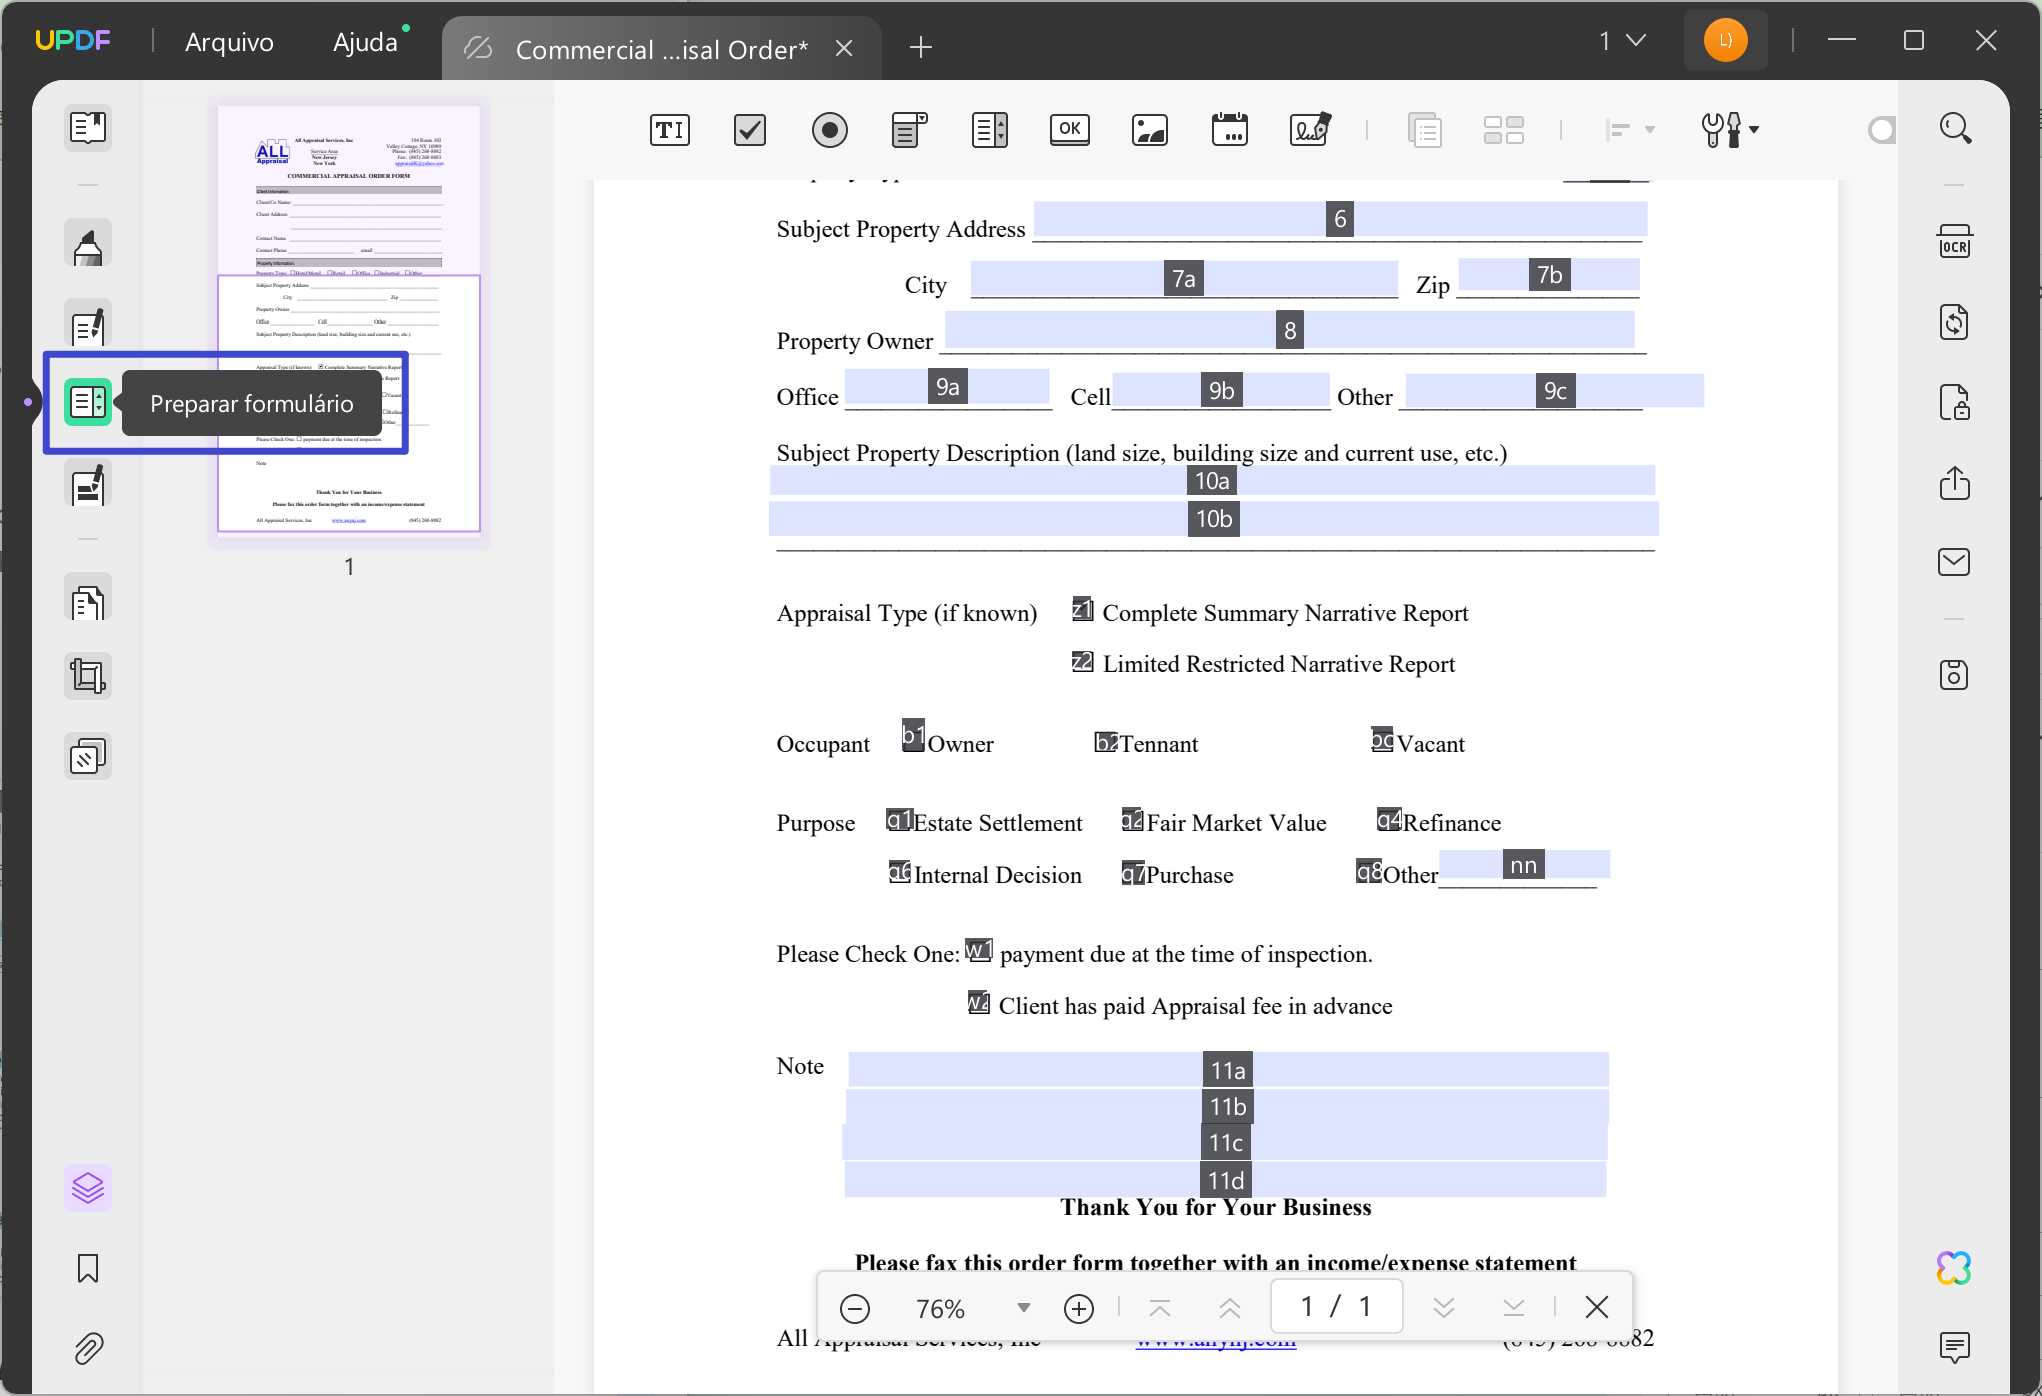Open the Comment highlighter tool
This screenshot has width=2042, height=1396.
[88, 244]
